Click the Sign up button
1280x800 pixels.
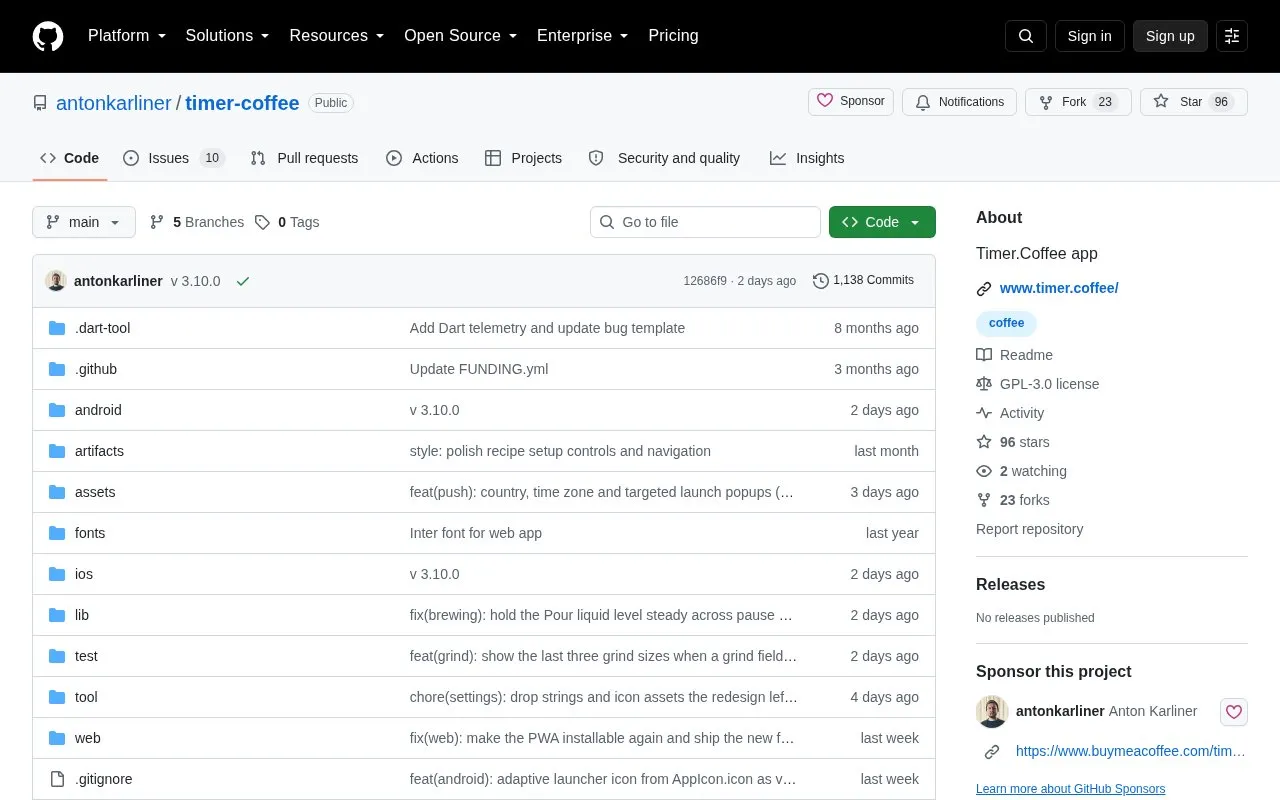pyautogui.click(x=1170, y=36)
